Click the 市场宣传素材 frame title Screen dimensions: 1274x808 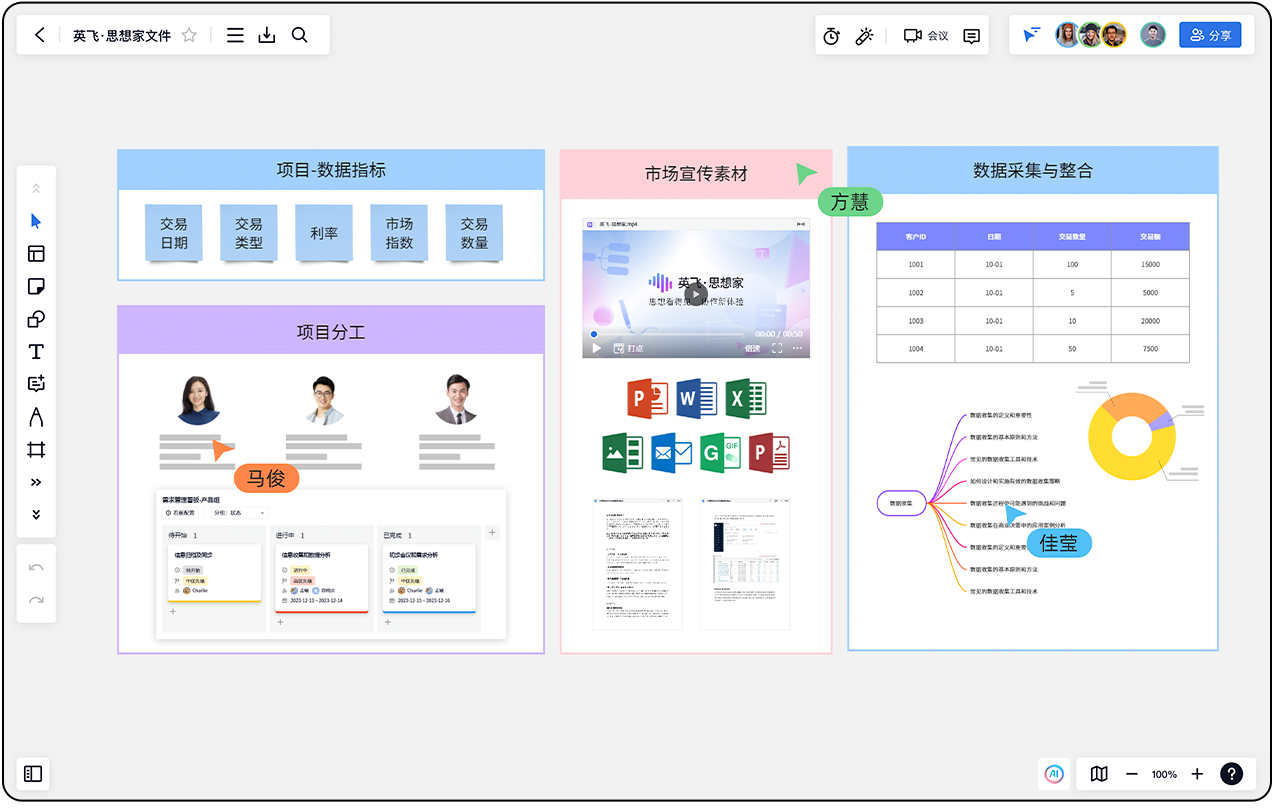(696, 173)
